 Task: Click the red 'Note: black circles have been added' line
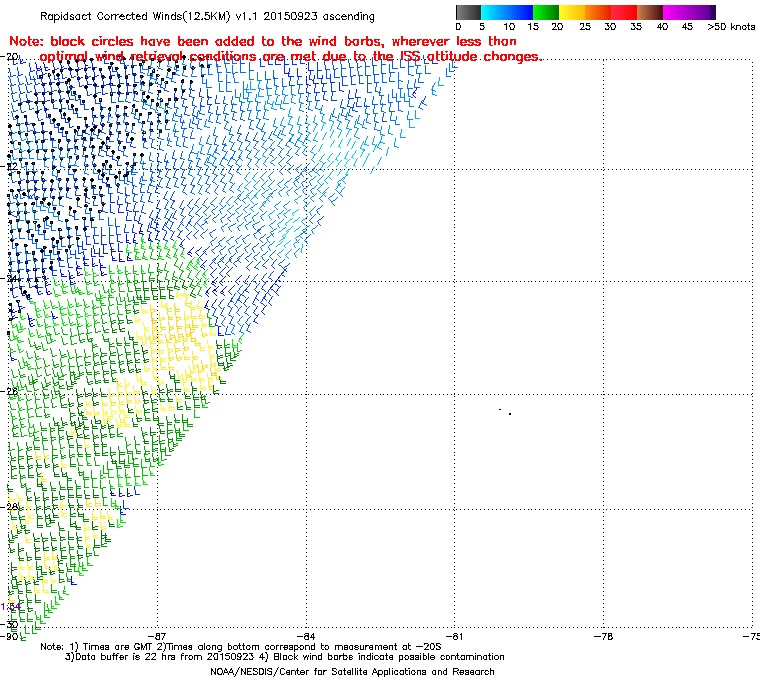click(x=263, y=41)
